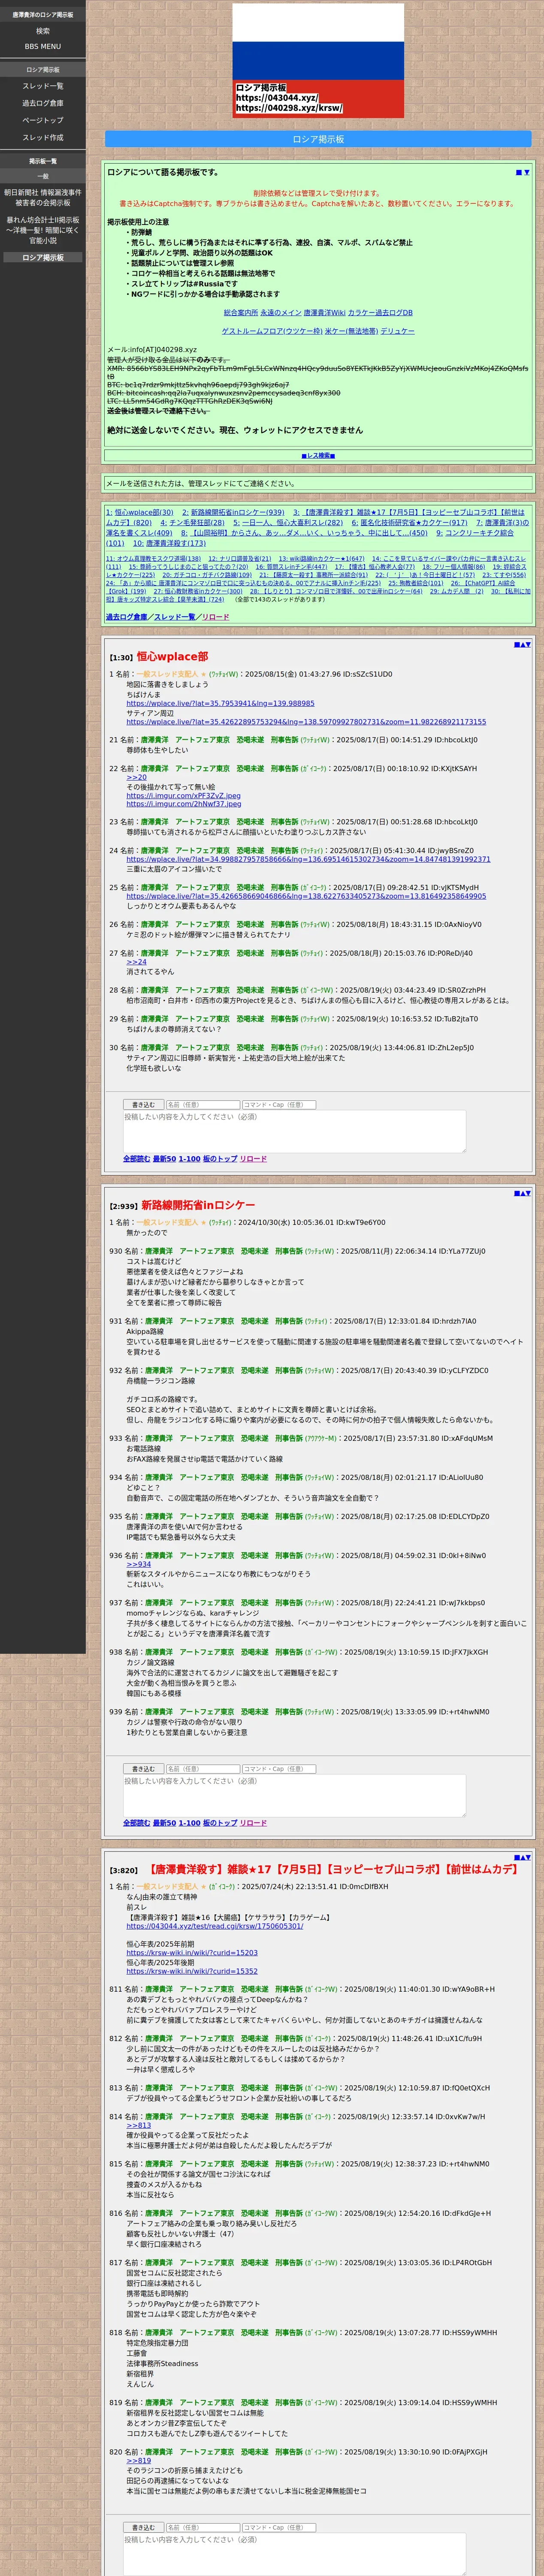
Task: Focus message textarea in 新路線開拓省 form
Action: pos(295,1795)
